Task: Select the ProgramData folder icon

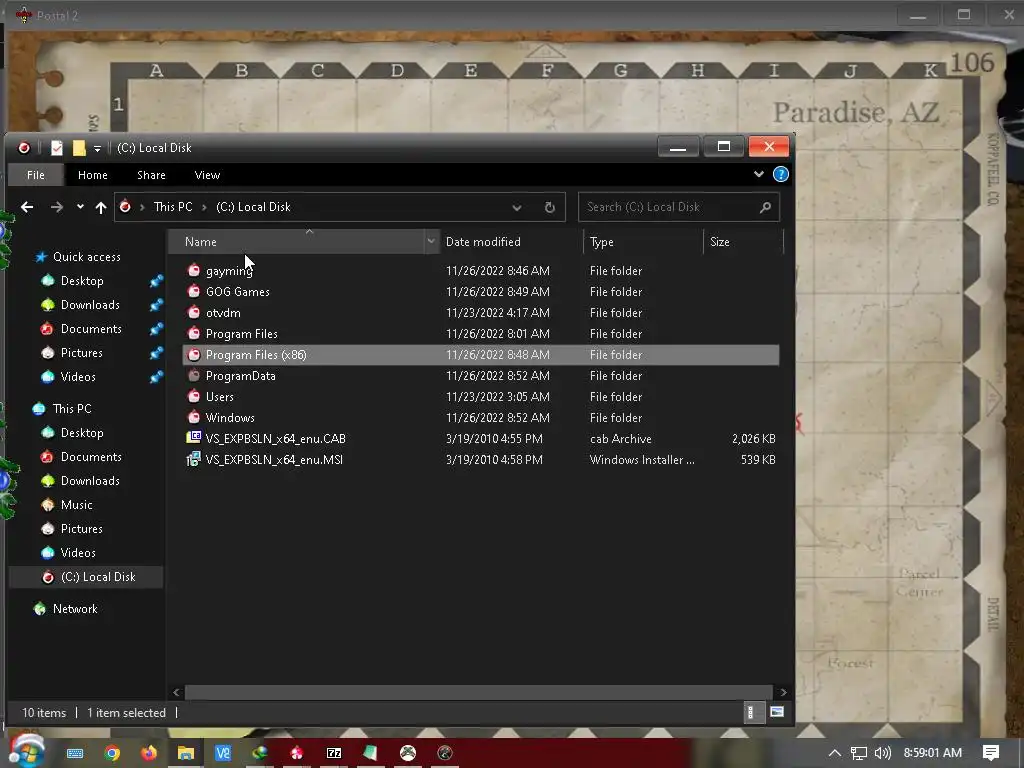Action: (x=193, y=376)
